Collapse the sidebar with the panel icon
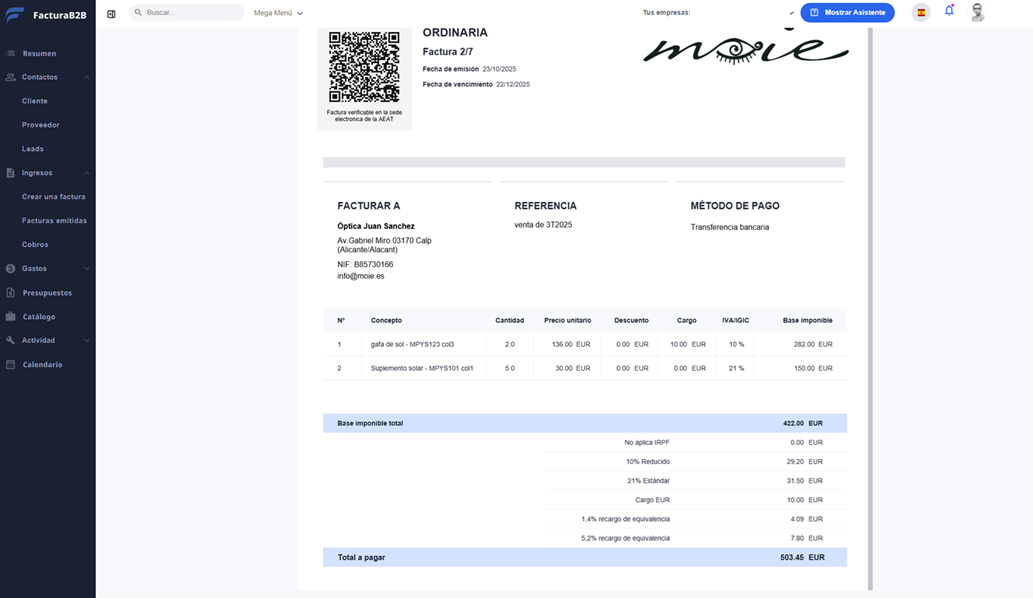1033x598 pixels. [111, 13]
